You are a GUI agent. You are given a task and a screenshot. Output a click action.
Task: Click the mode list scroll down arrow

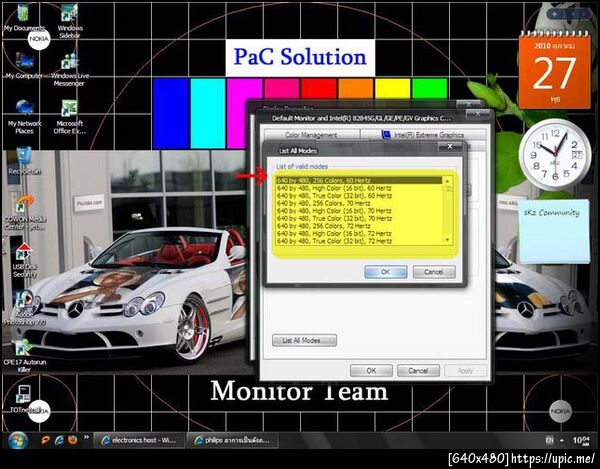pyautogui.click(x=447, y=240)
